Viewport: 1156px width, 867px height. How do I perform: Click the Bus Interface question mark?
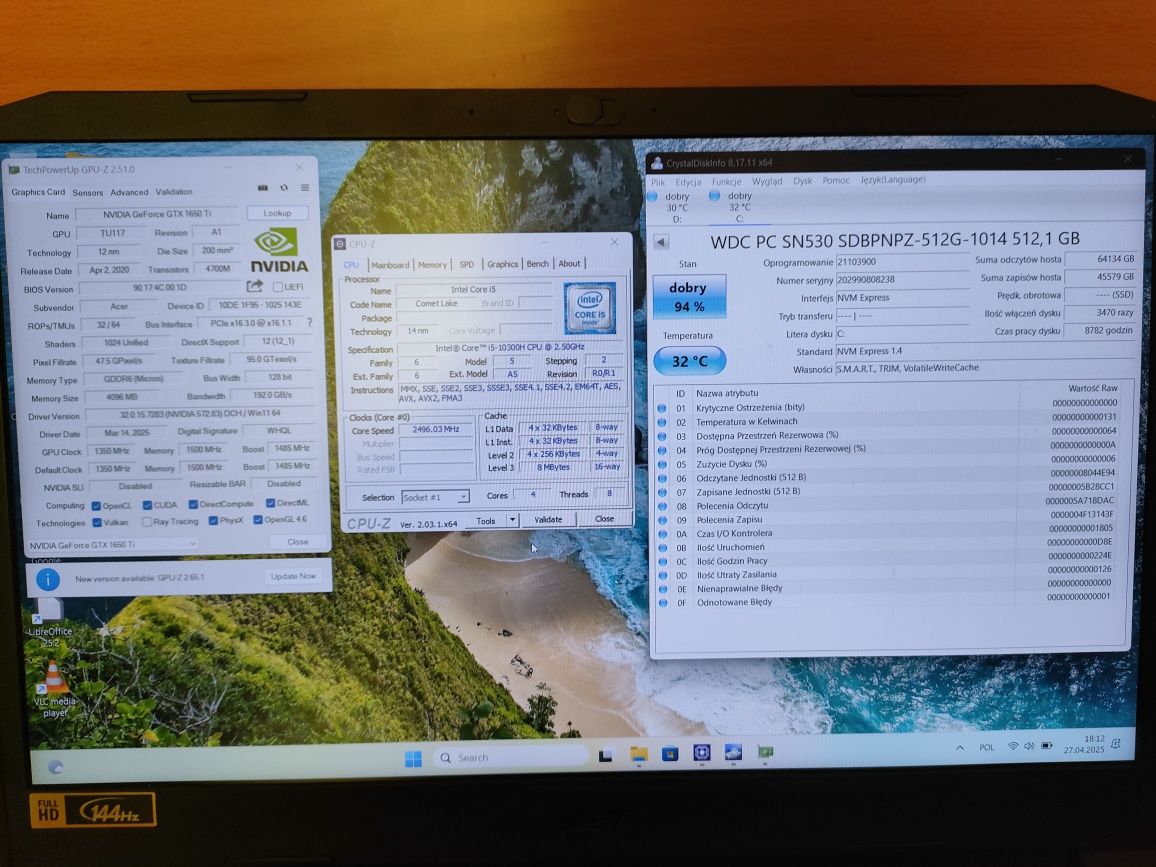point(309,322)
